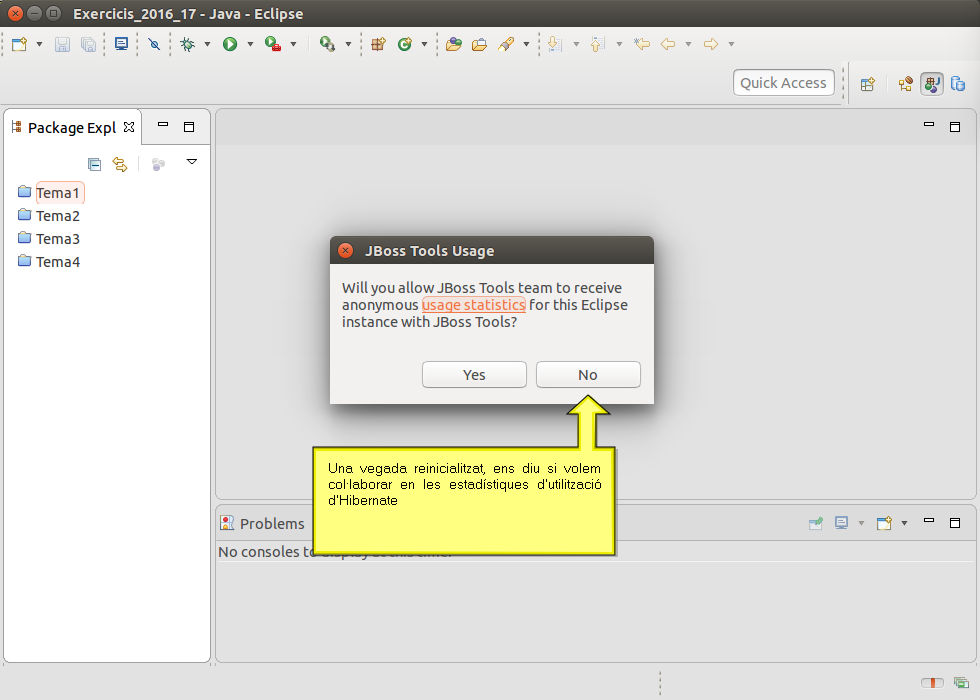This screenshot has height=700, width=980.
Task: Click the New Java Package icon
Action: point(378,44)
